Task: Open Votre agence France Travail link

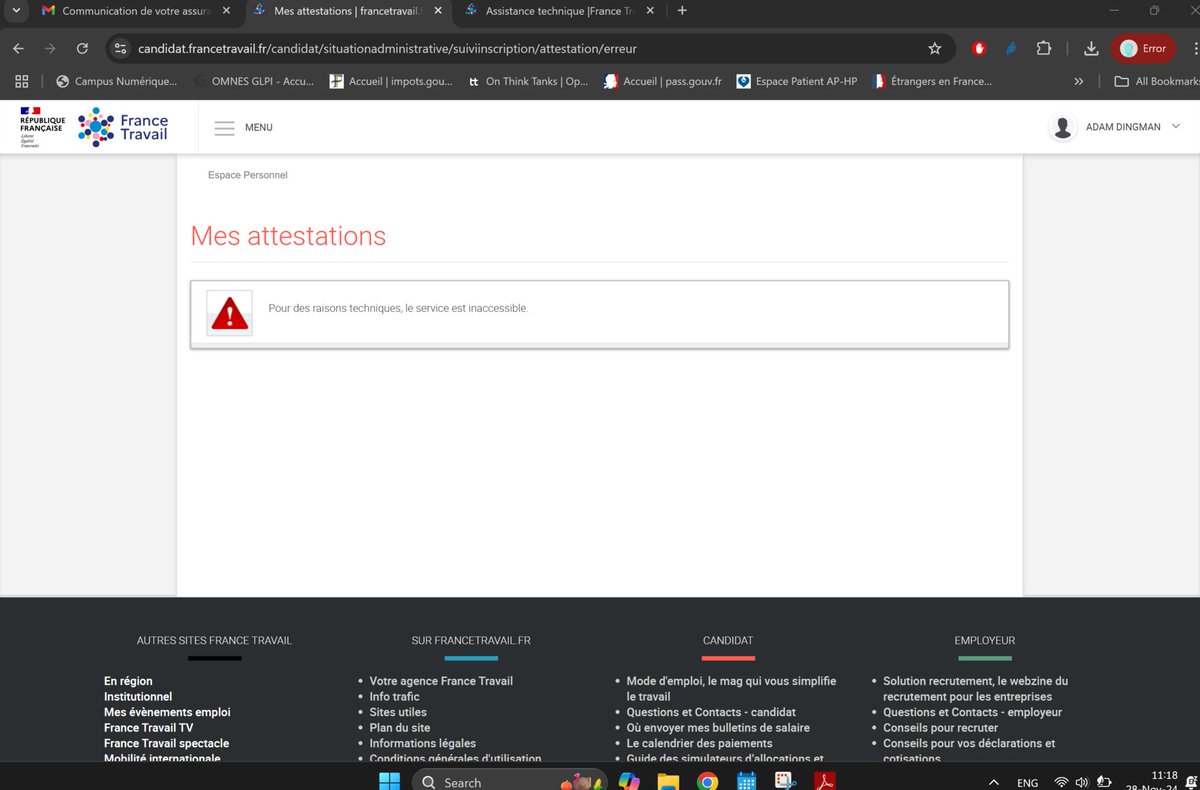Action: pos(441,681)
